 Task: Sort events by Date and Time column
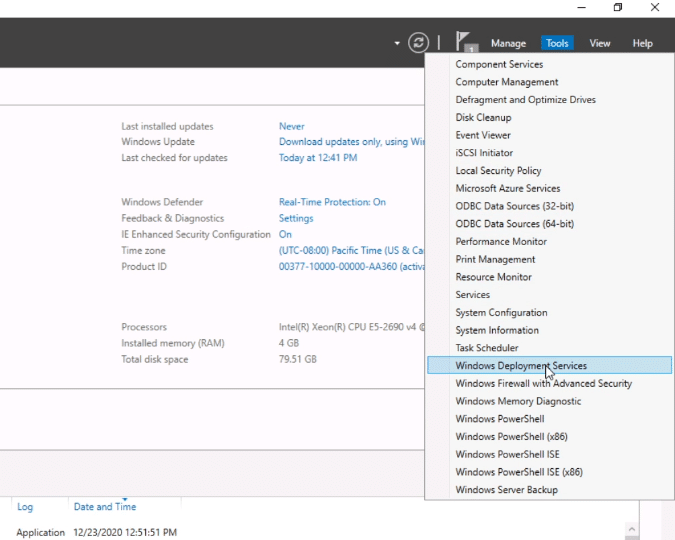(105, 507)
